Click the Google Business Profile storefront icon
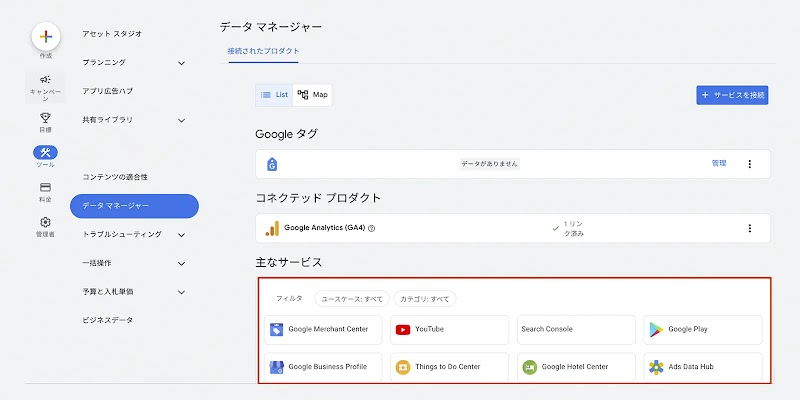This screenshot has width=800, height=400. coord(277,367)
